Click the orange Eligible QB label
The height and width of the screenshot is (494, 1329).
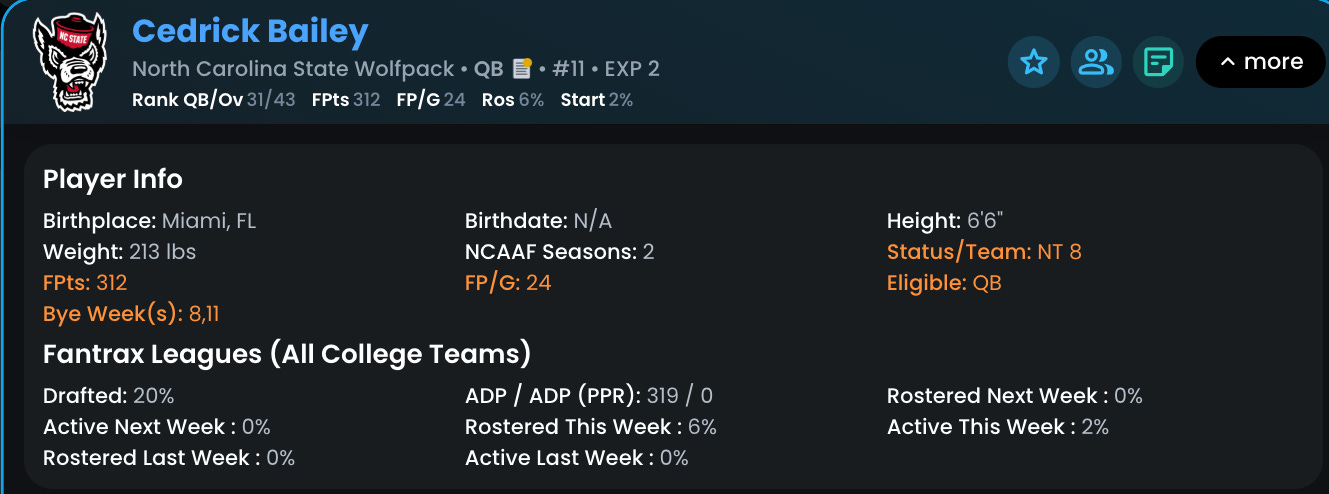pos(943,283)
